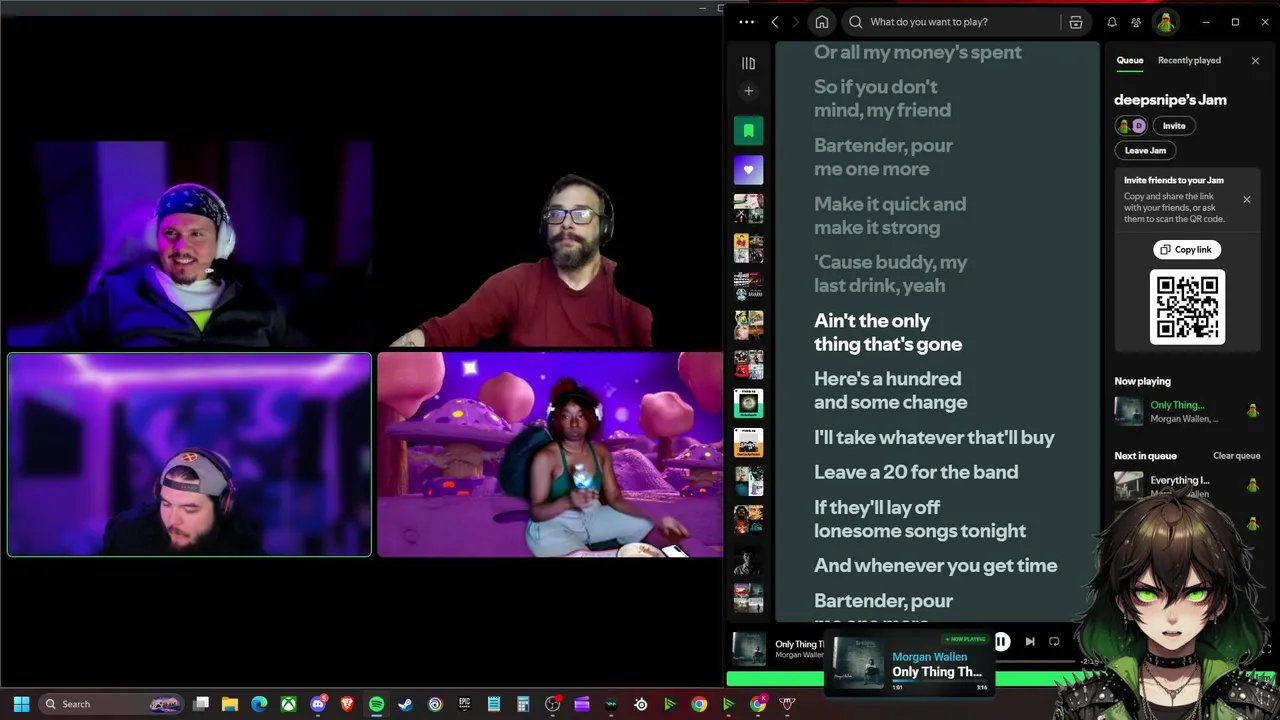This screenshot has height=720, width=1280.
Task: Jump to lyric 'Ain't the only thing that's gone'
Action: click(888, 333)
